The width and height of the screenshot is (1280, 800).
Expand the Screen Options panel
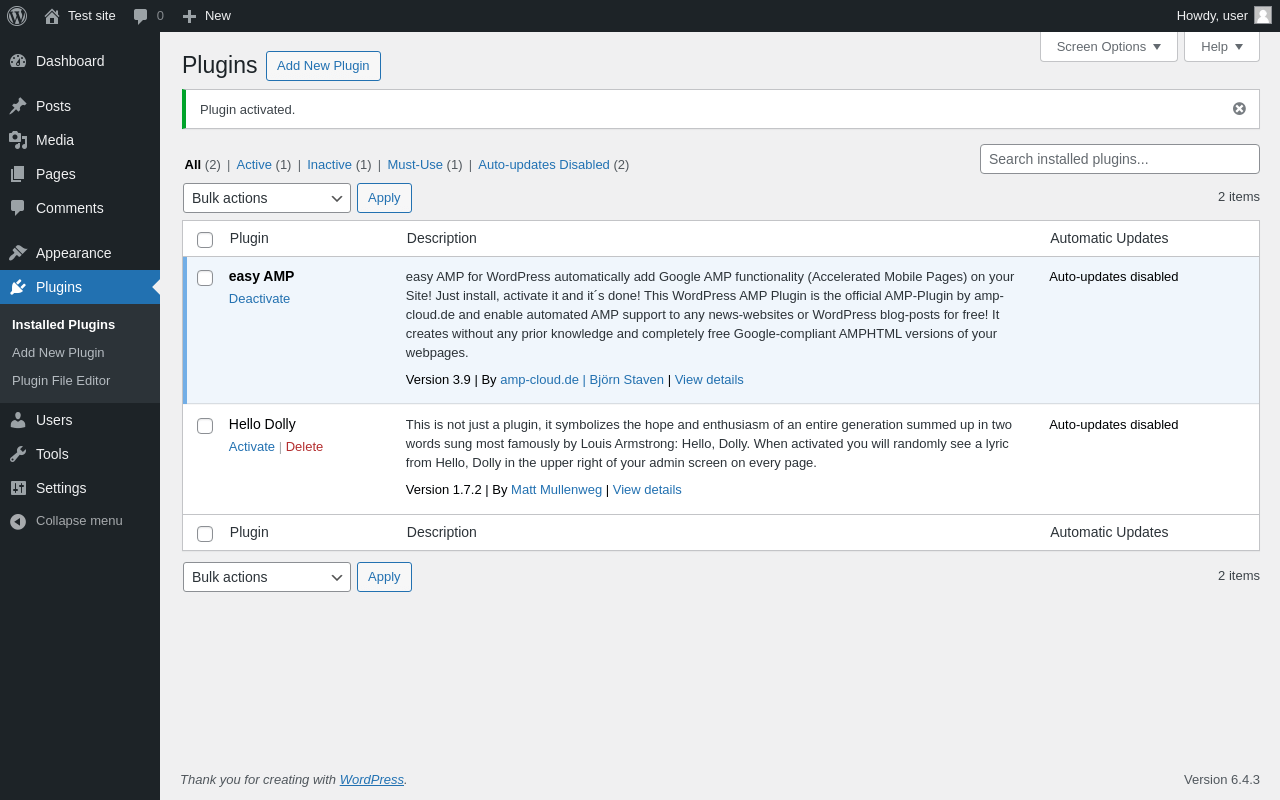tap(1109, 46)
